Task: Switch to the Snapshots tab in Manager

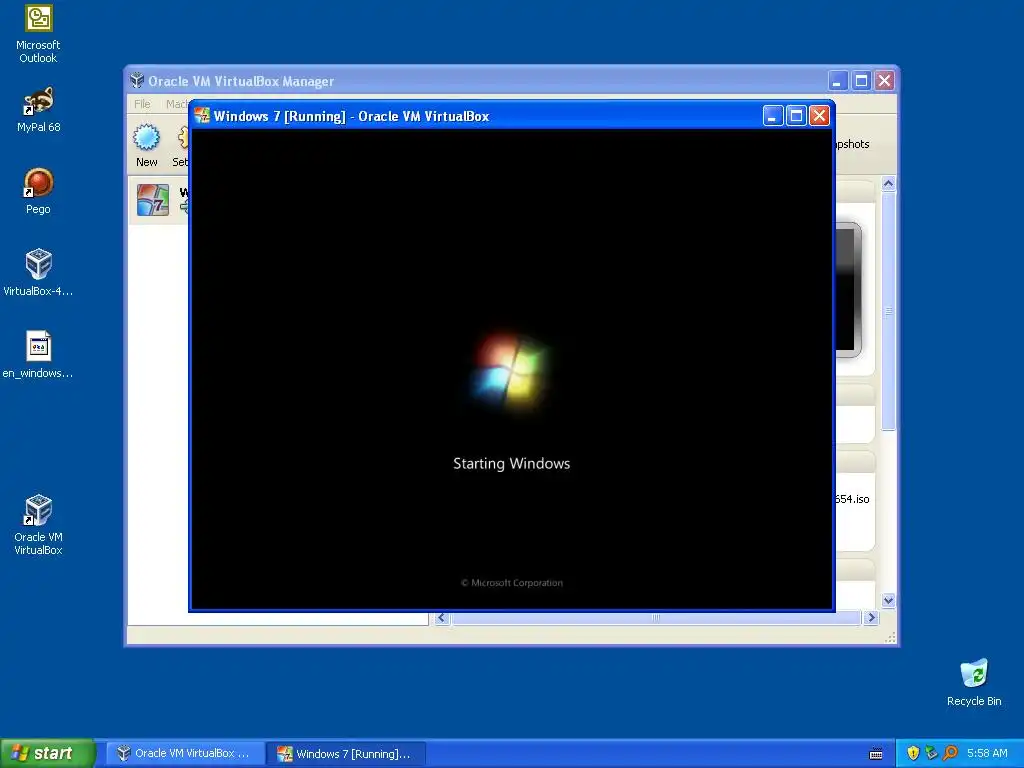Action: pyautogui.click(x=852, y=144)
